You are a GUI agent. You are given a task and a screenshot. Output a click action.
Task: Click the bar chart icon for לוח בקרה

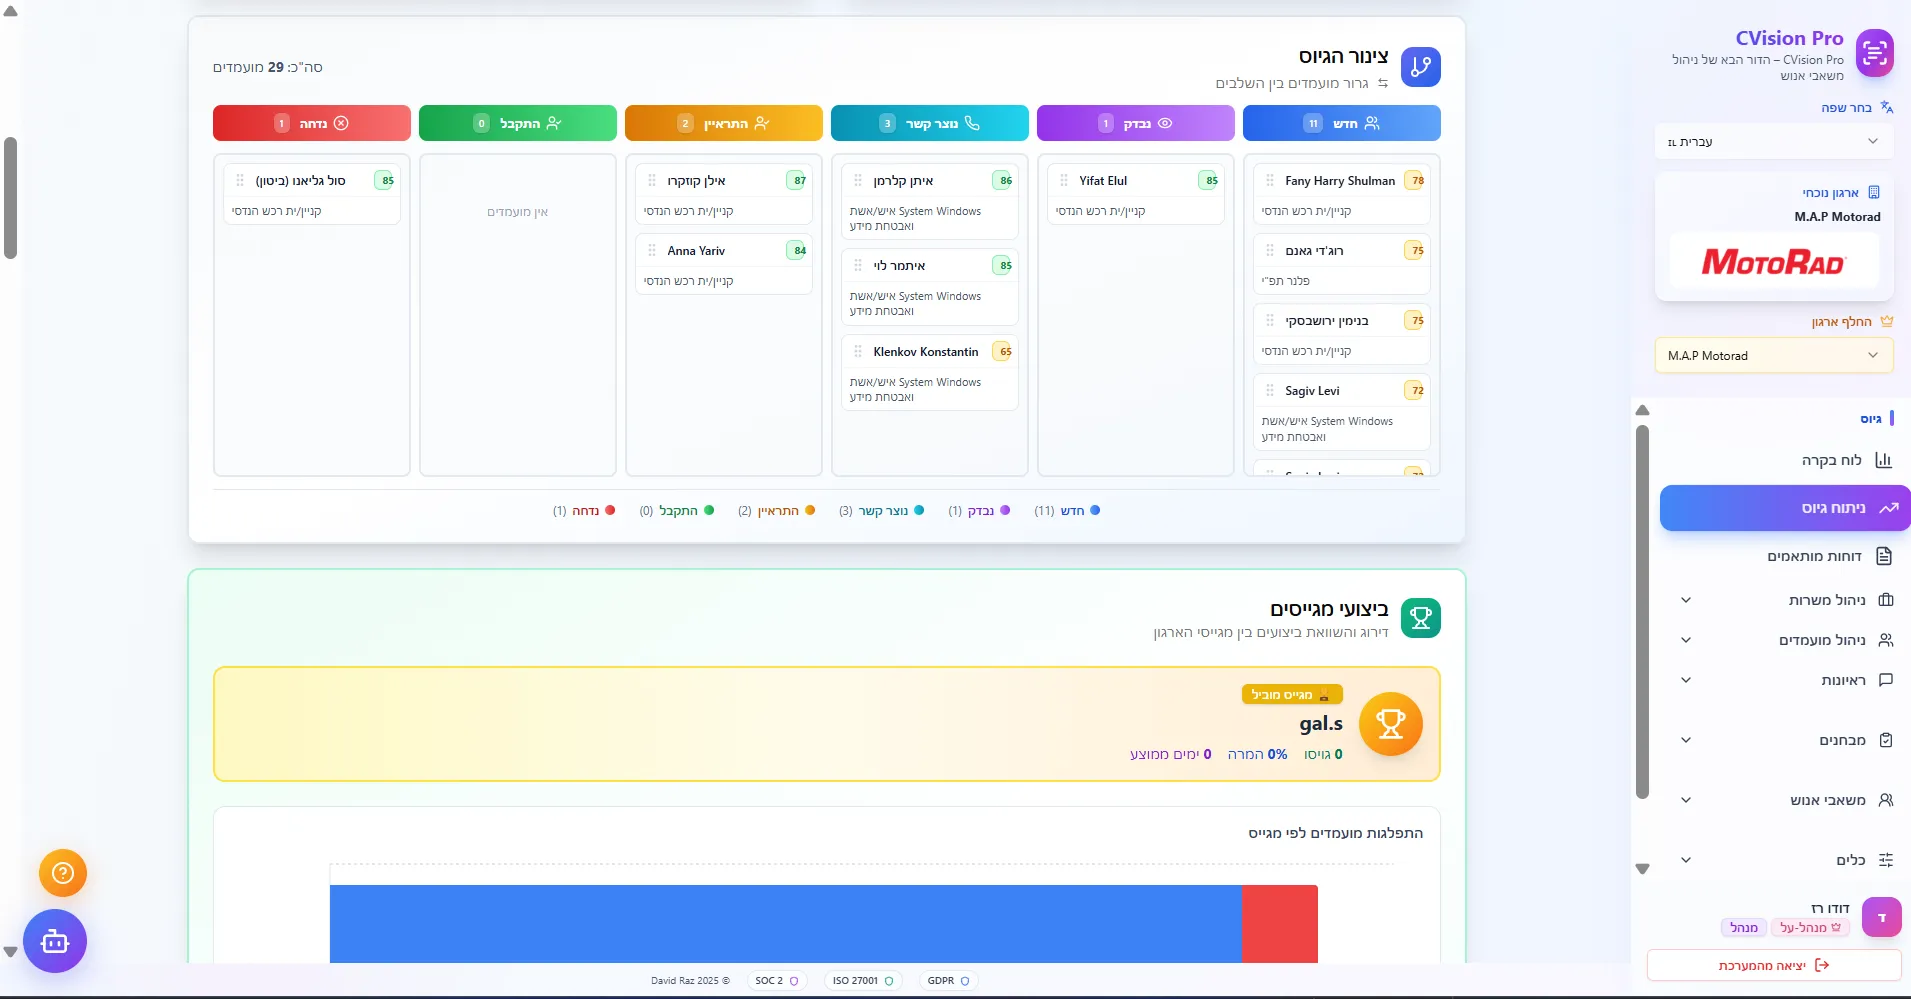[x=1884, y=460]
